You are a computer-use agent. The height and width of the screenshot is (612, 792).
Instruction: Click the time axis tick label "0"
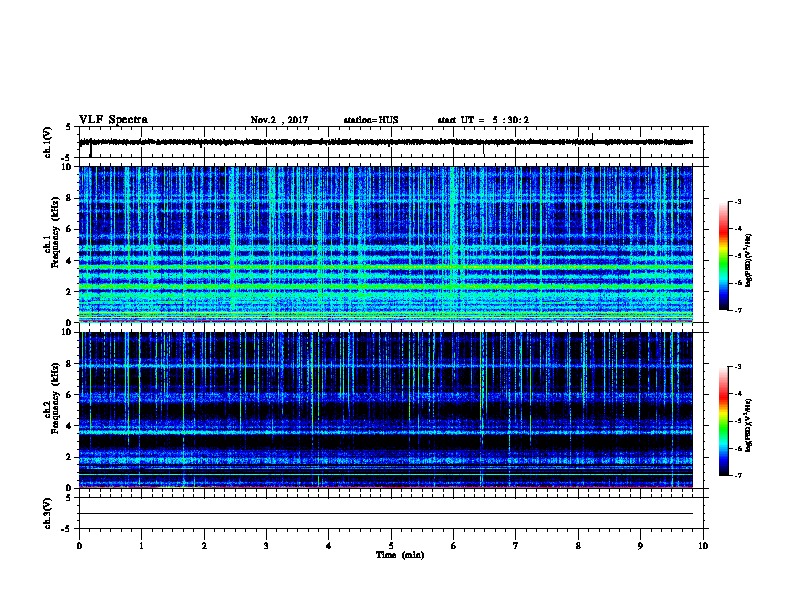point(79,546)
